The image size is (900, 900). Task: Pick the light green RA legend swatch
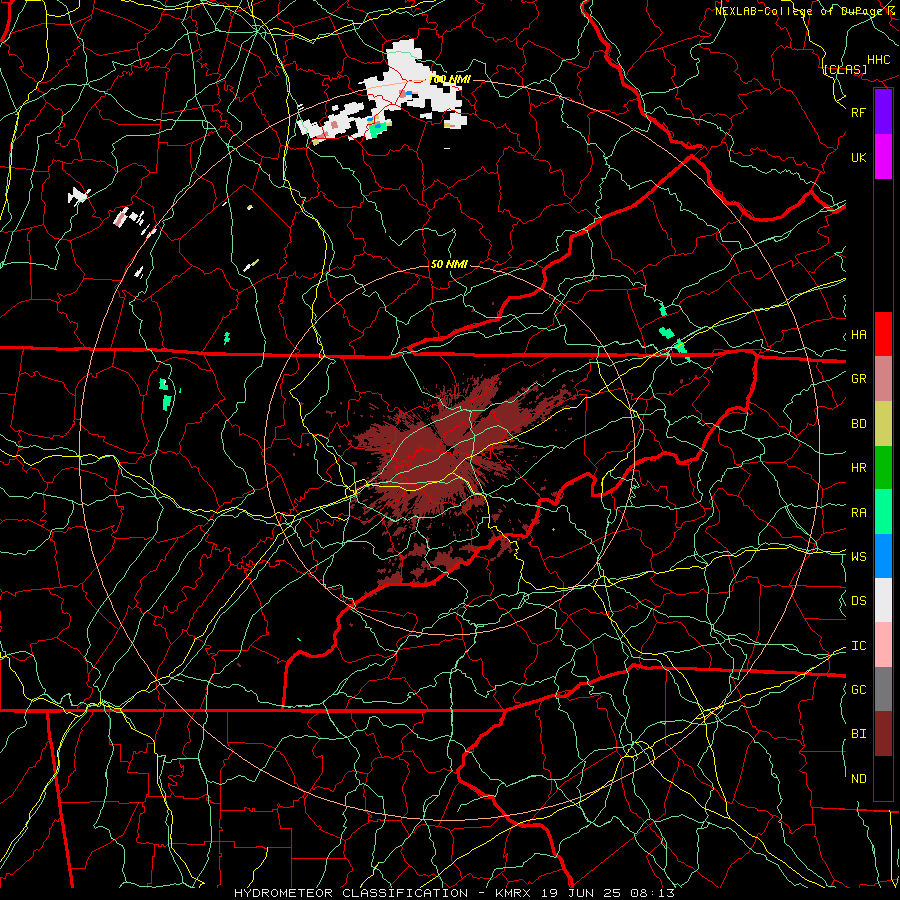(x=883, y=512)
